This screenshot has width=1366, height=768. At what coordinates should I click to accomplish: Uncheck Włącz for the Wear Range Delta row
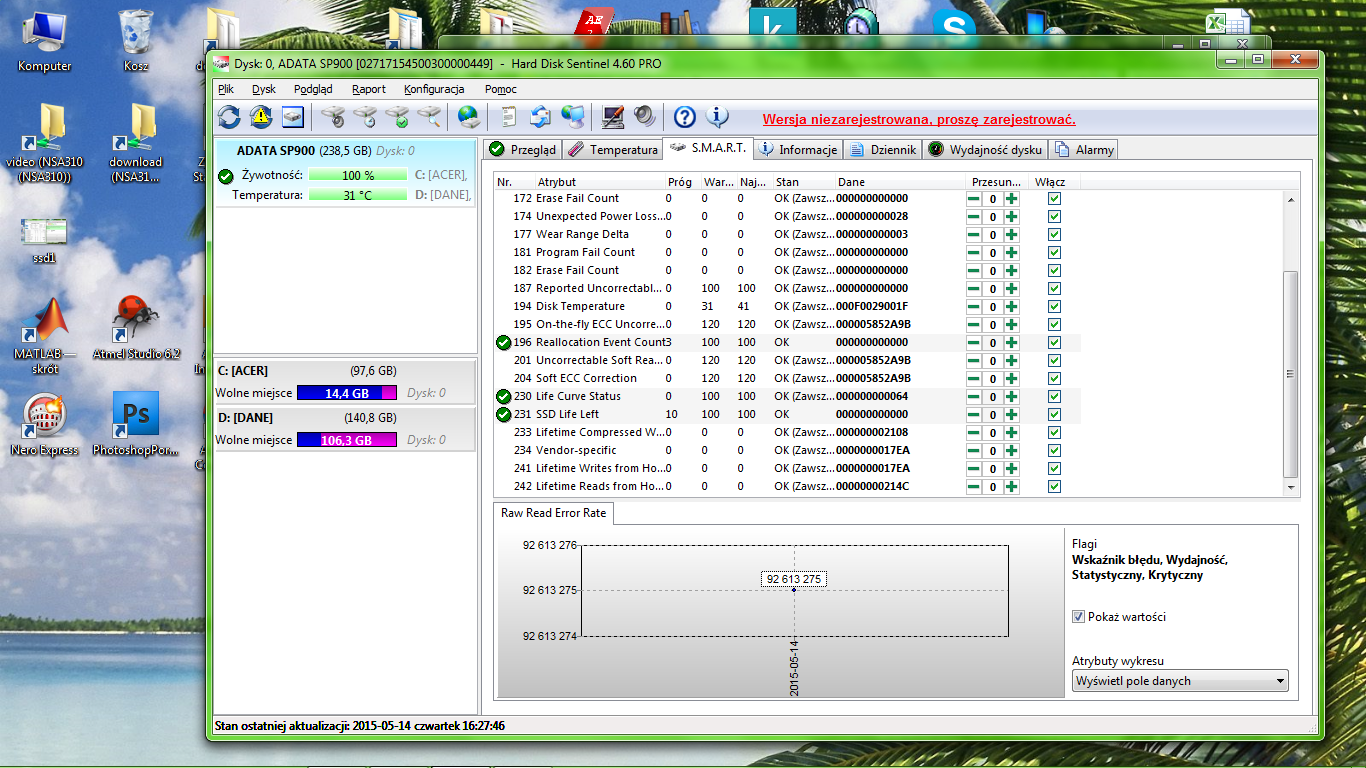pos(1054,234)
